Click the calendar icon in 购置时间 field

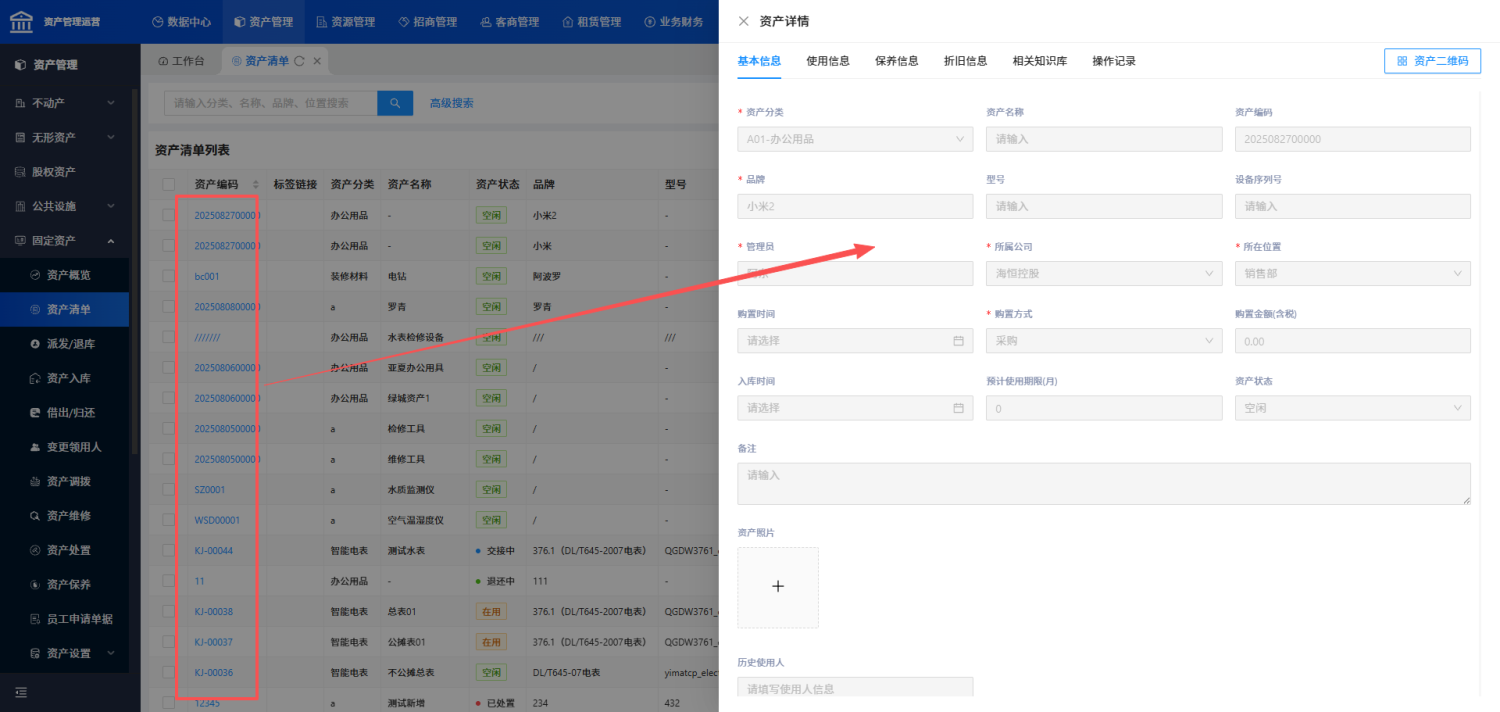(958, 341)
